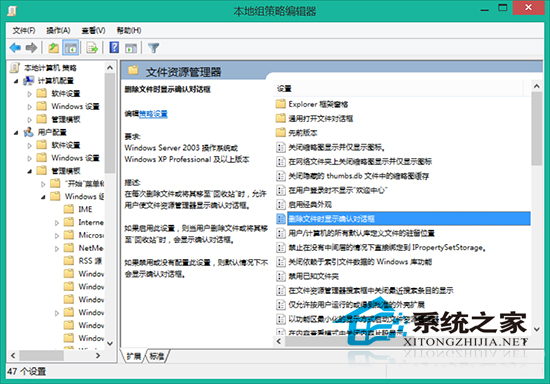Open the 先前版本 folder in list
Viewport: 550px width, 384px height.
(297, 133)
